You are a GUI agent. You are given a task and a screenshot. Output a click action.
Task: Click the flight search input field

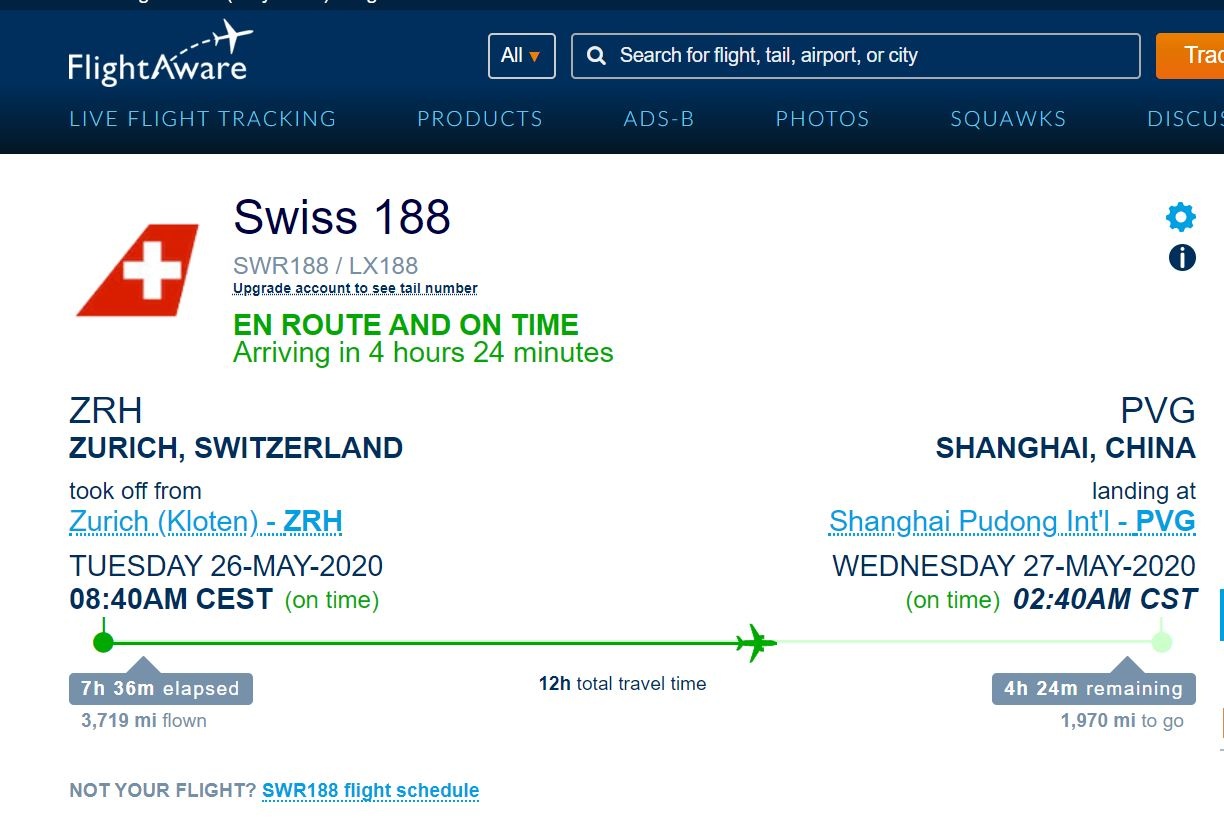pos(870,56)
